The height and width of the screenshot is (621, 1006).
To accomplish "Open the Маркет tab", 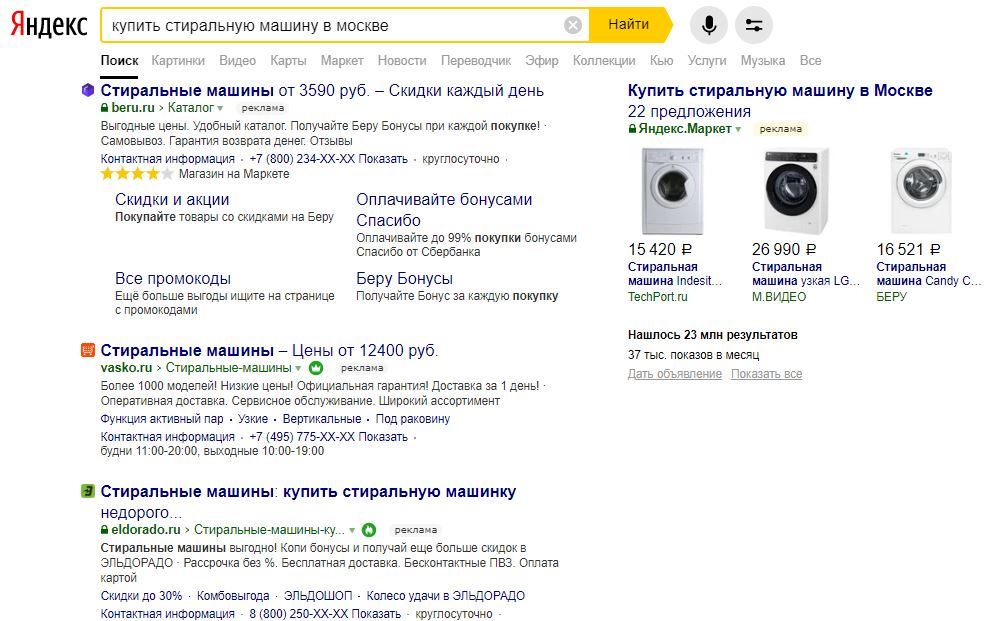I will click(x=342, y=60).
